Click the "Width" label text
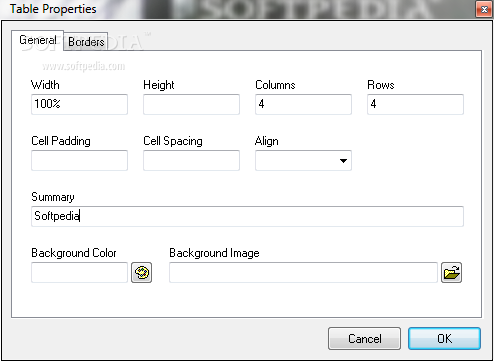Viewport: 494px width, 362px height. pos(45,85)
